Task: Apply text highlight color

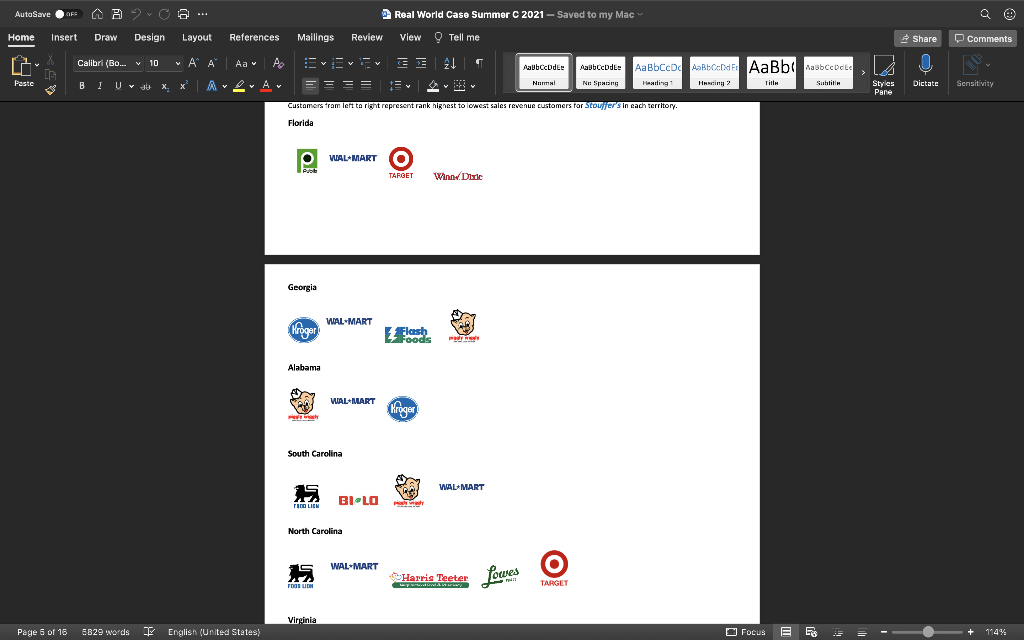Action: pos(240,85)
